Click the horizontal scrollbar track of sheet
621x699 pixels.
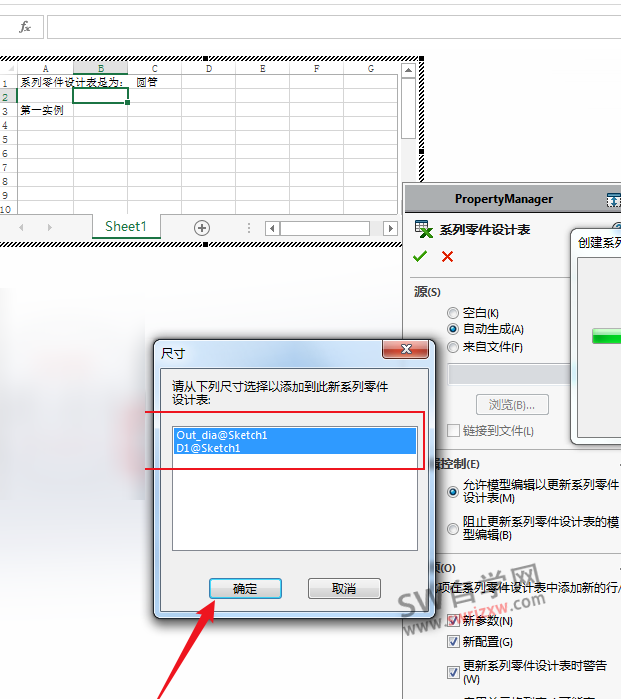pos(331,228)
